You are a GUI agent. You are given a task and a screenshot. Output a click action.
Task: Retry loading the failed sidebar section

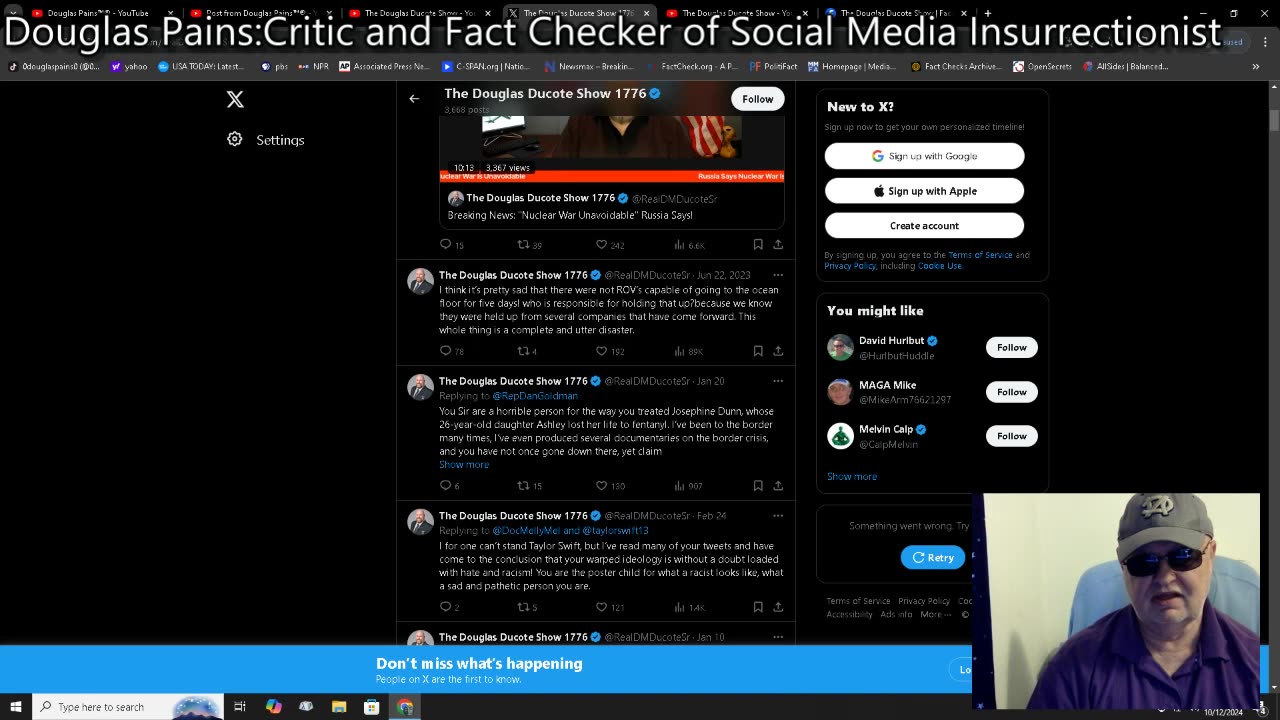933,557
